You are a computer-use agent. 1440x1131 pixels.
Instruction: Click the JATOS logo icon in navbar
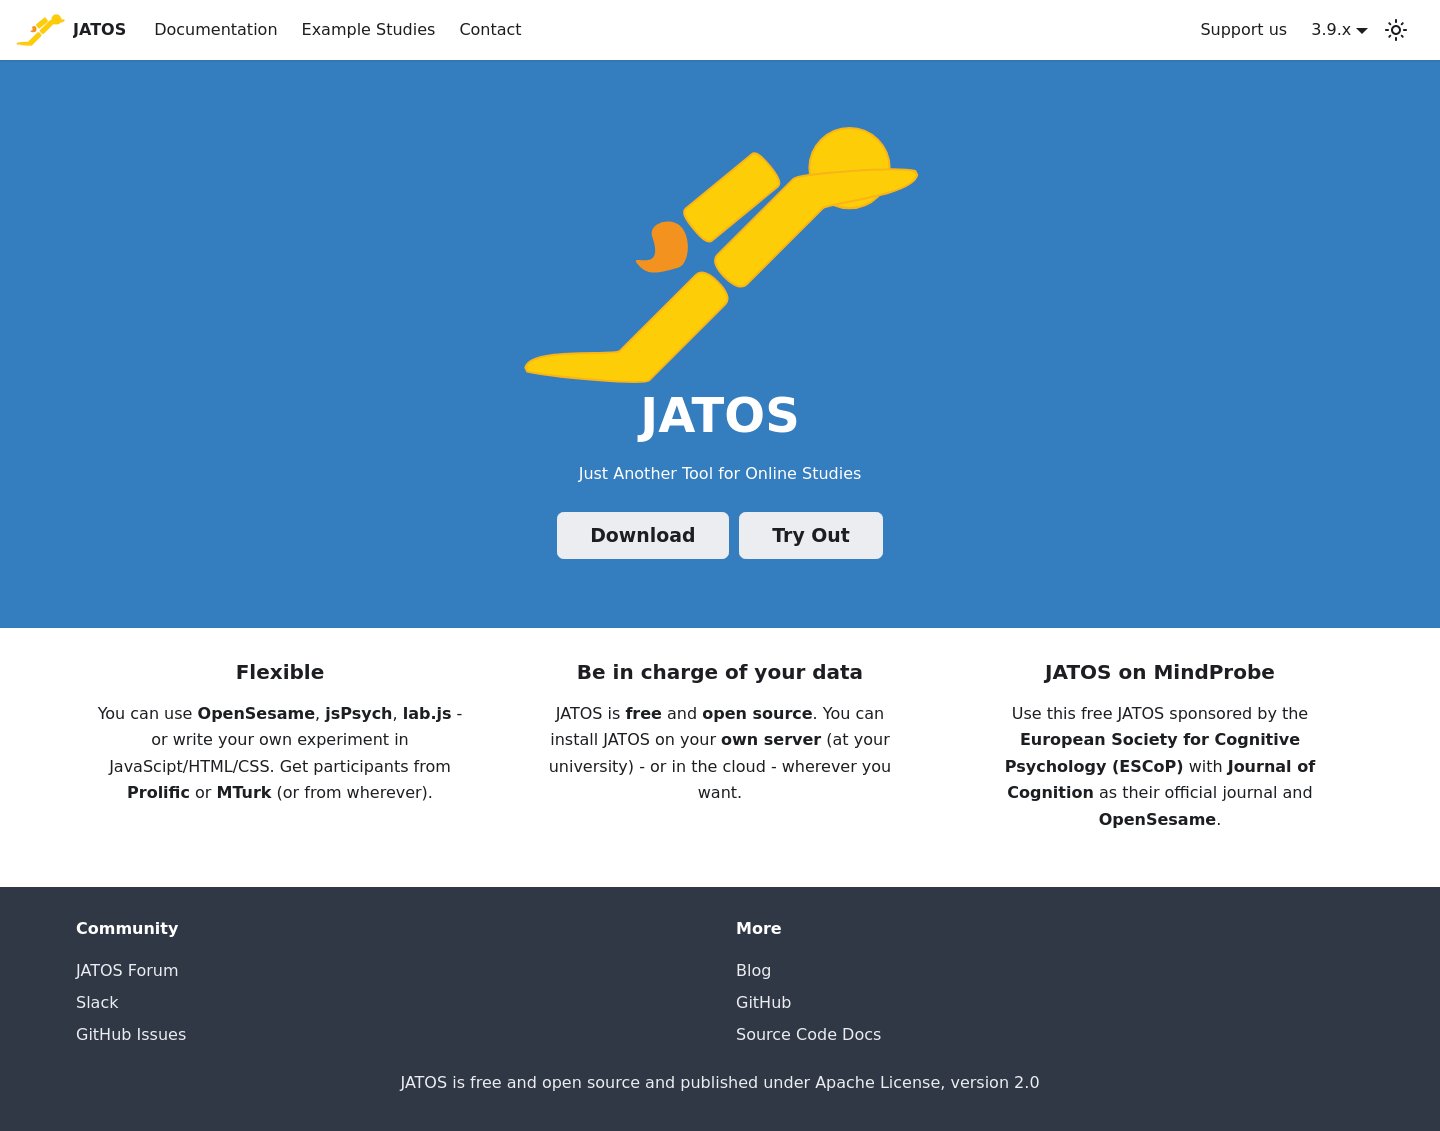click(40, 30)
